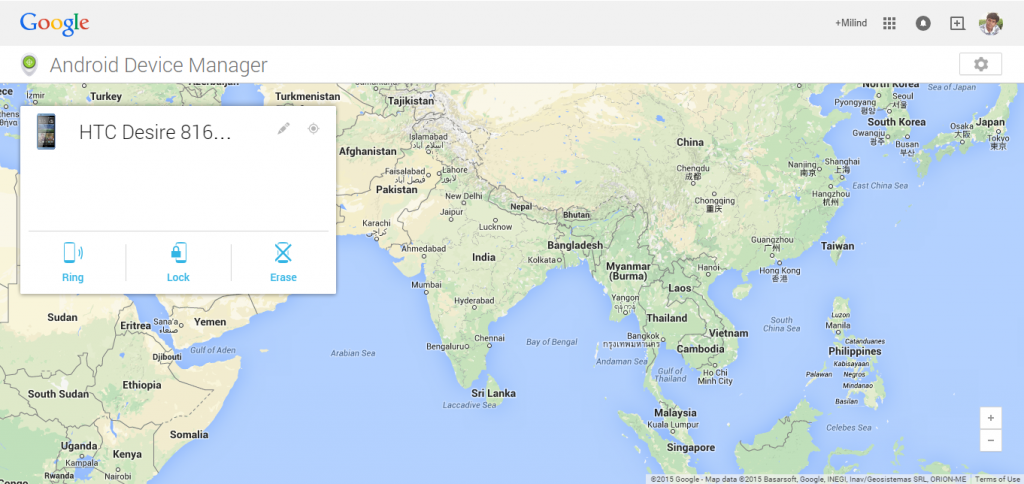Click South Korea label on map
Viewport: 1024px width, 484px height.
(x=896, y=122)
